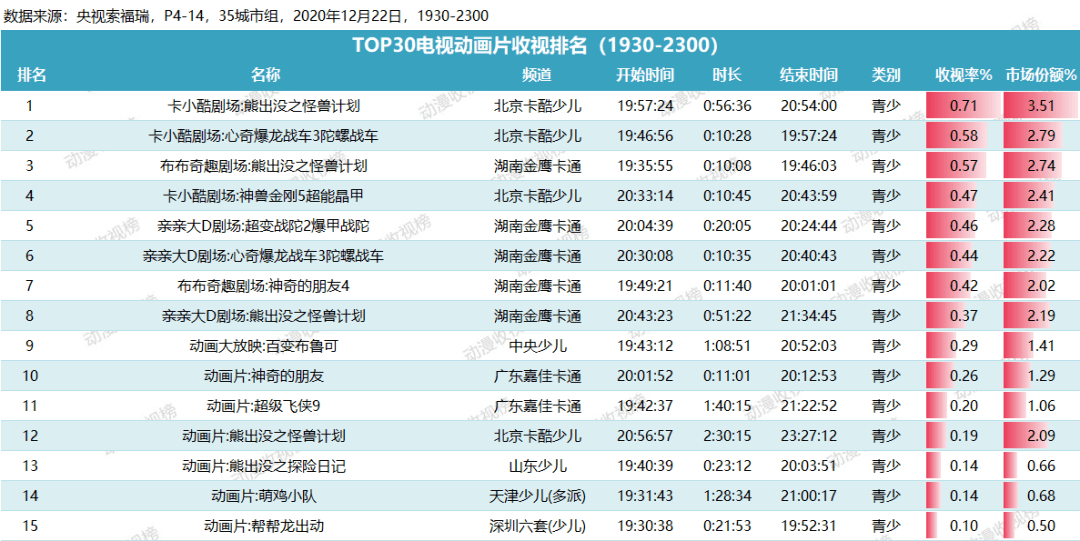Click start time 19:30:38
The image size is (1080, 541).
tap(645, 527)
